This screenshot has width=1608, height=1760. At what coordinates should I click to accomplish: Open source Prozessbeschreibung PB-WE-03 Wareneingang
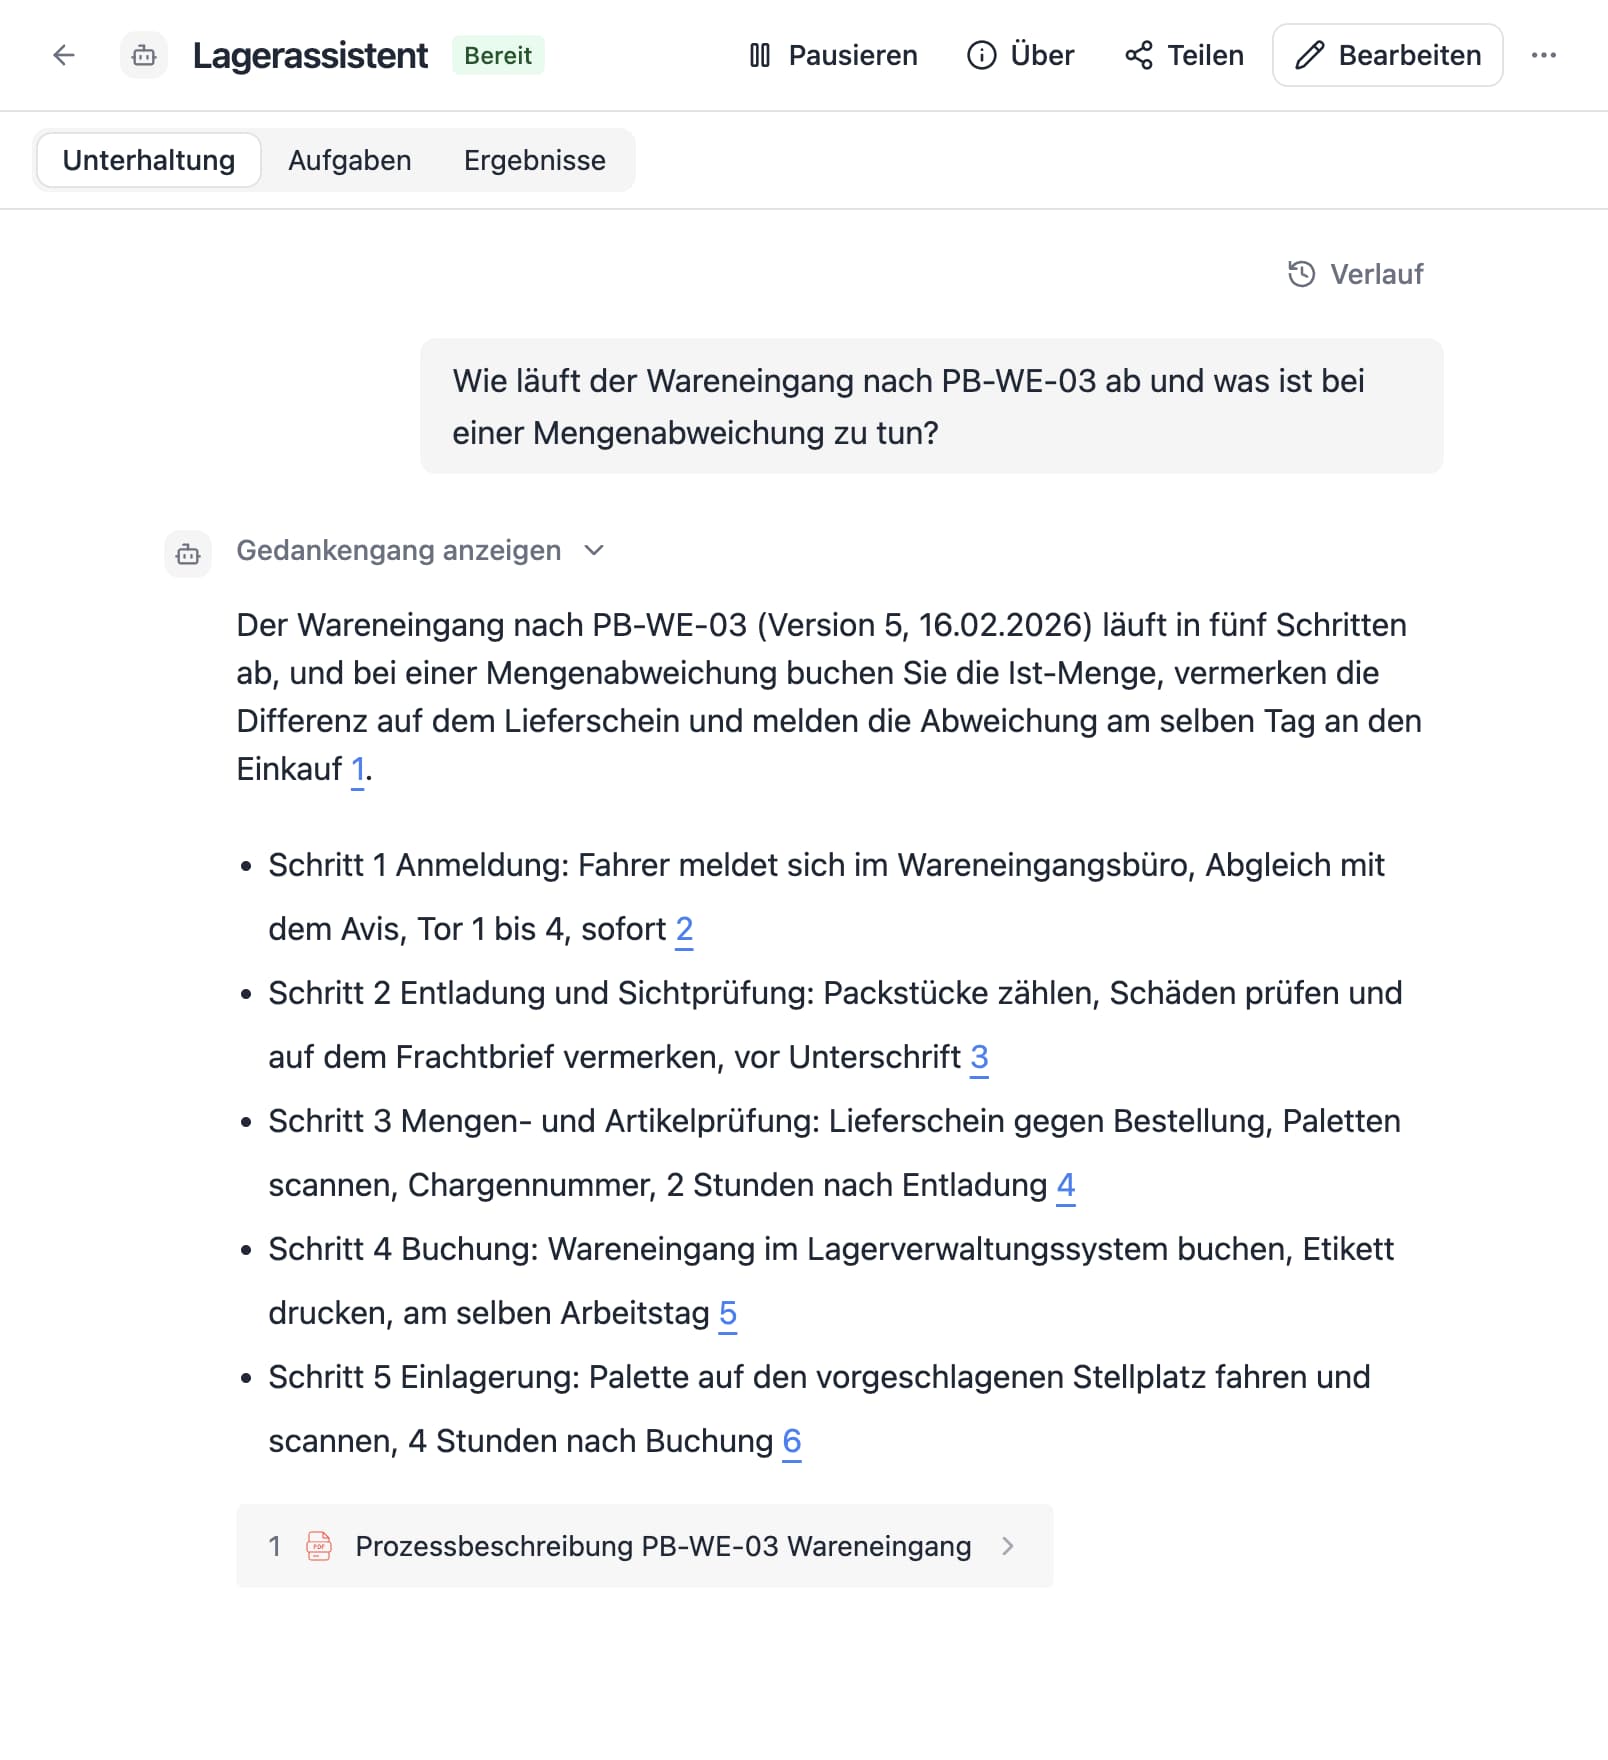tap(645, 1546)
